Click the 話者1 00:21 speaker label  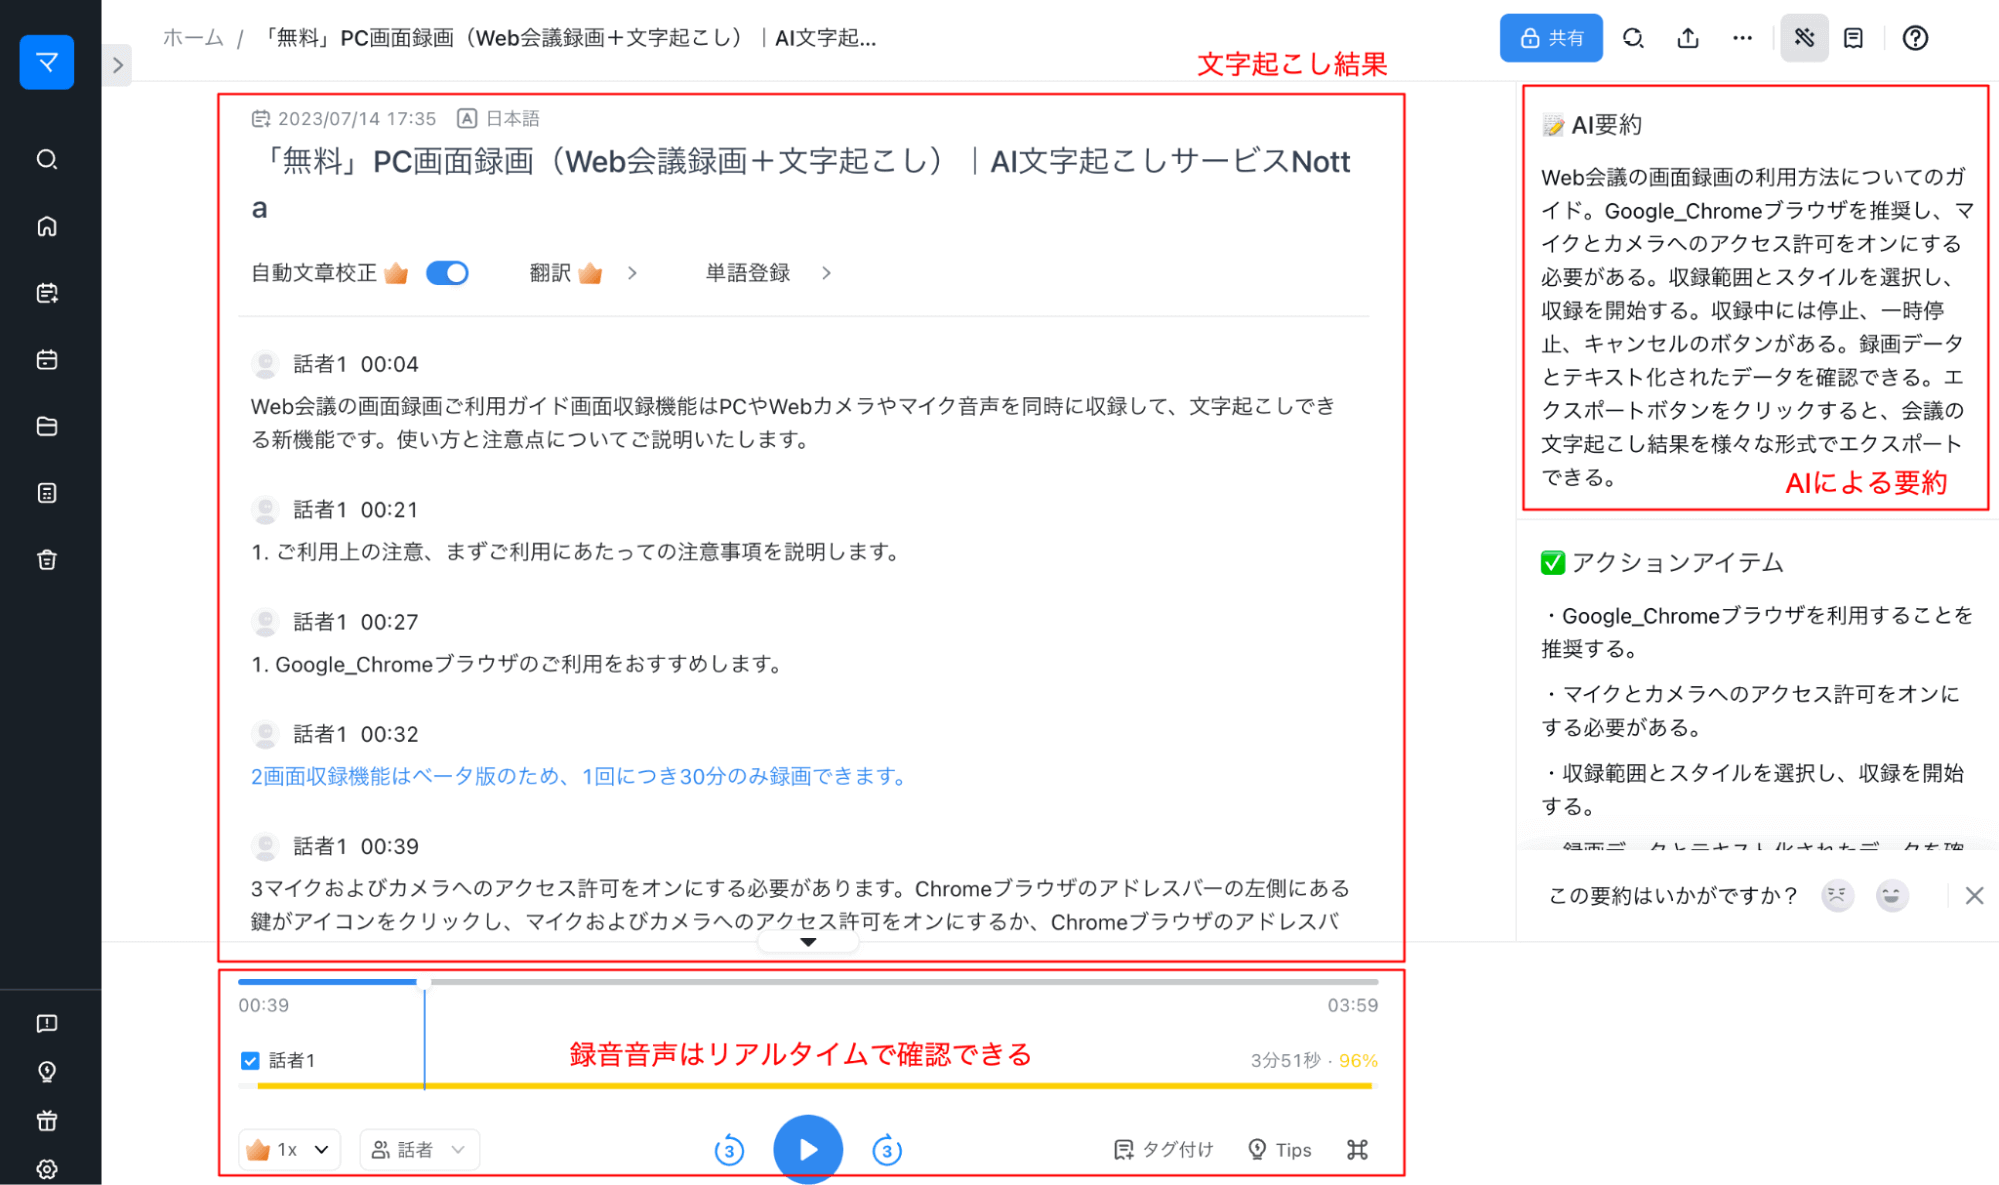click(355, 510)
